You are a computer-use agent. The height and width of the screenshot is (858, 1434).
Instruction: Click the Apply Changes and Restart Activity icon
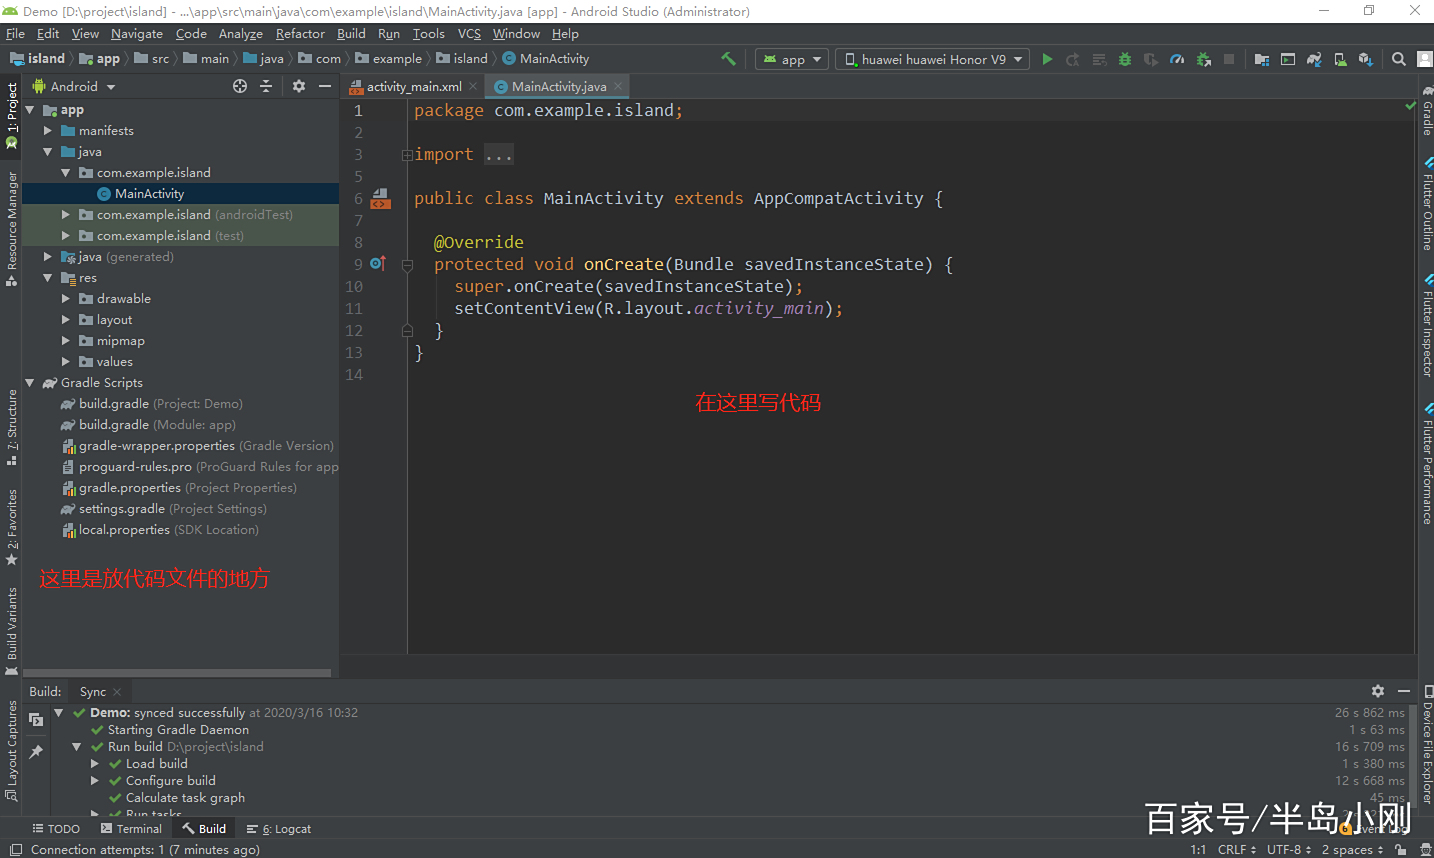pos(1073,59)
